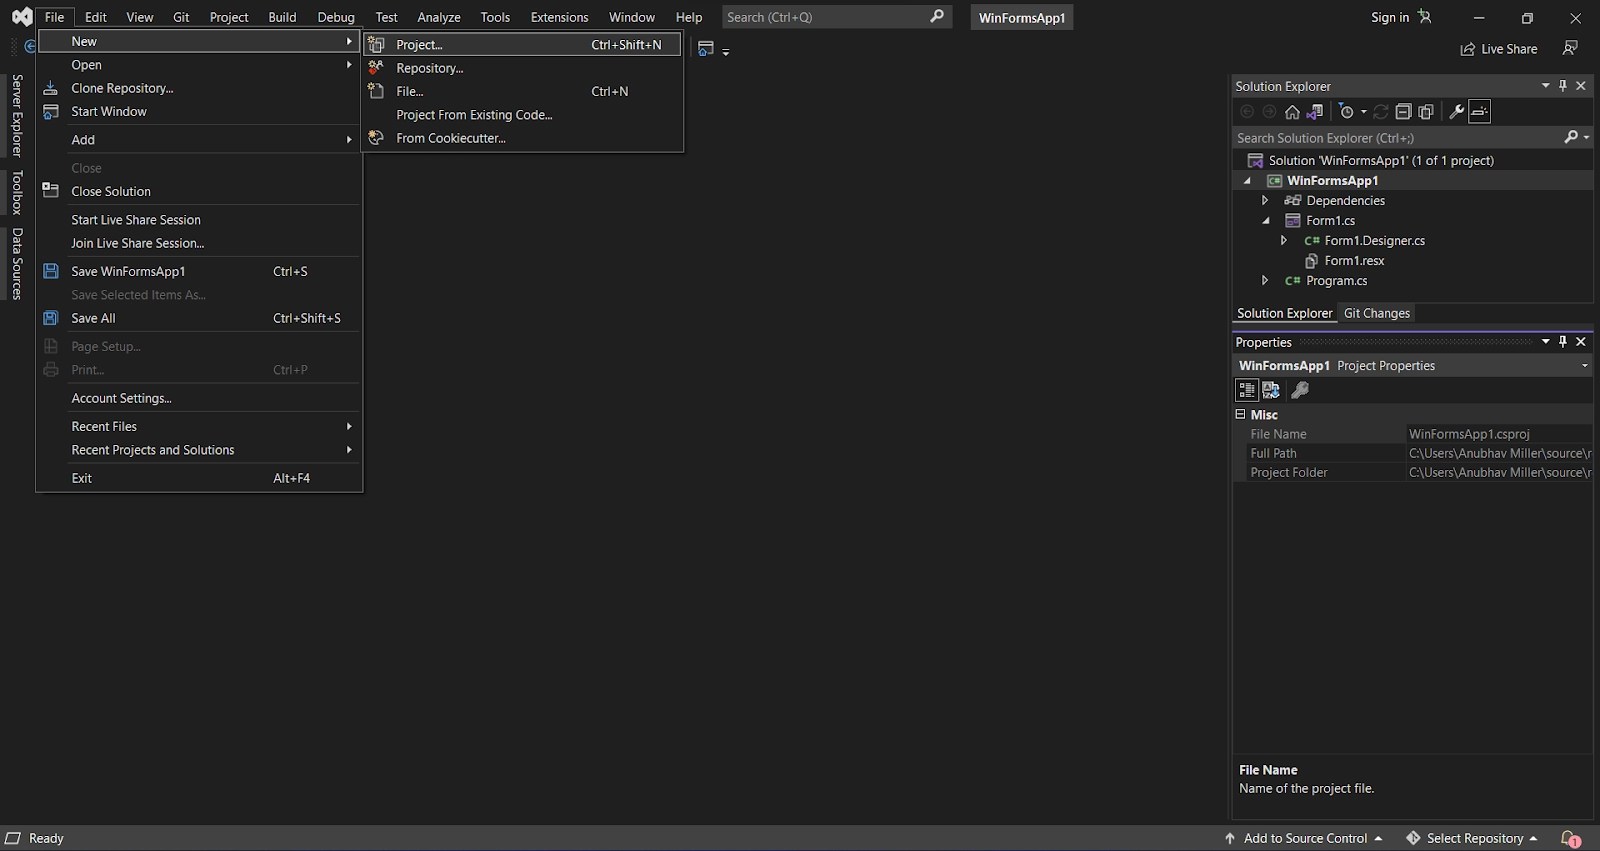The height and width of the screenshot is (851, 1600).
Task: Pin the Properties panel
Action: coord(1563,342)
